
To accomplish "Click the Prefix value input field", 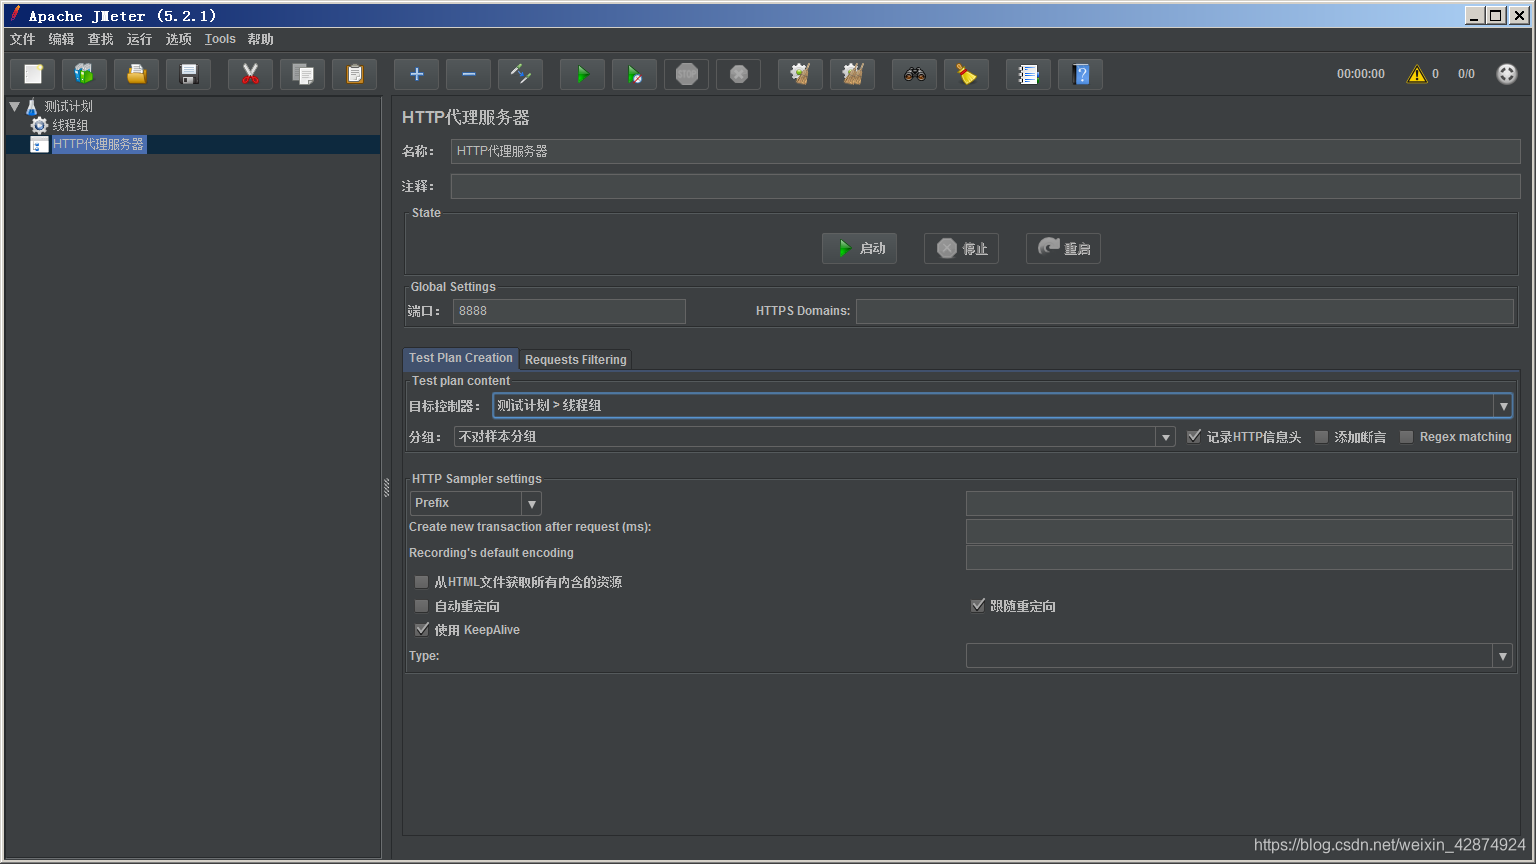I will coord(1239,503).
